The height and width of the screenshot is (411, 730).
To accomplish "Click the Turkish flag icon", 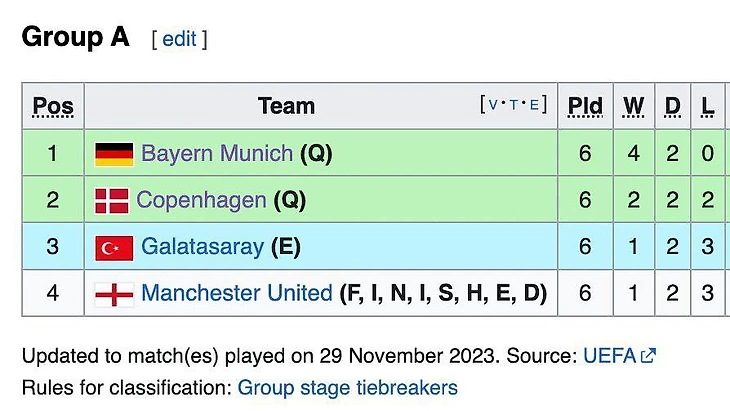I will coord(114,247).
